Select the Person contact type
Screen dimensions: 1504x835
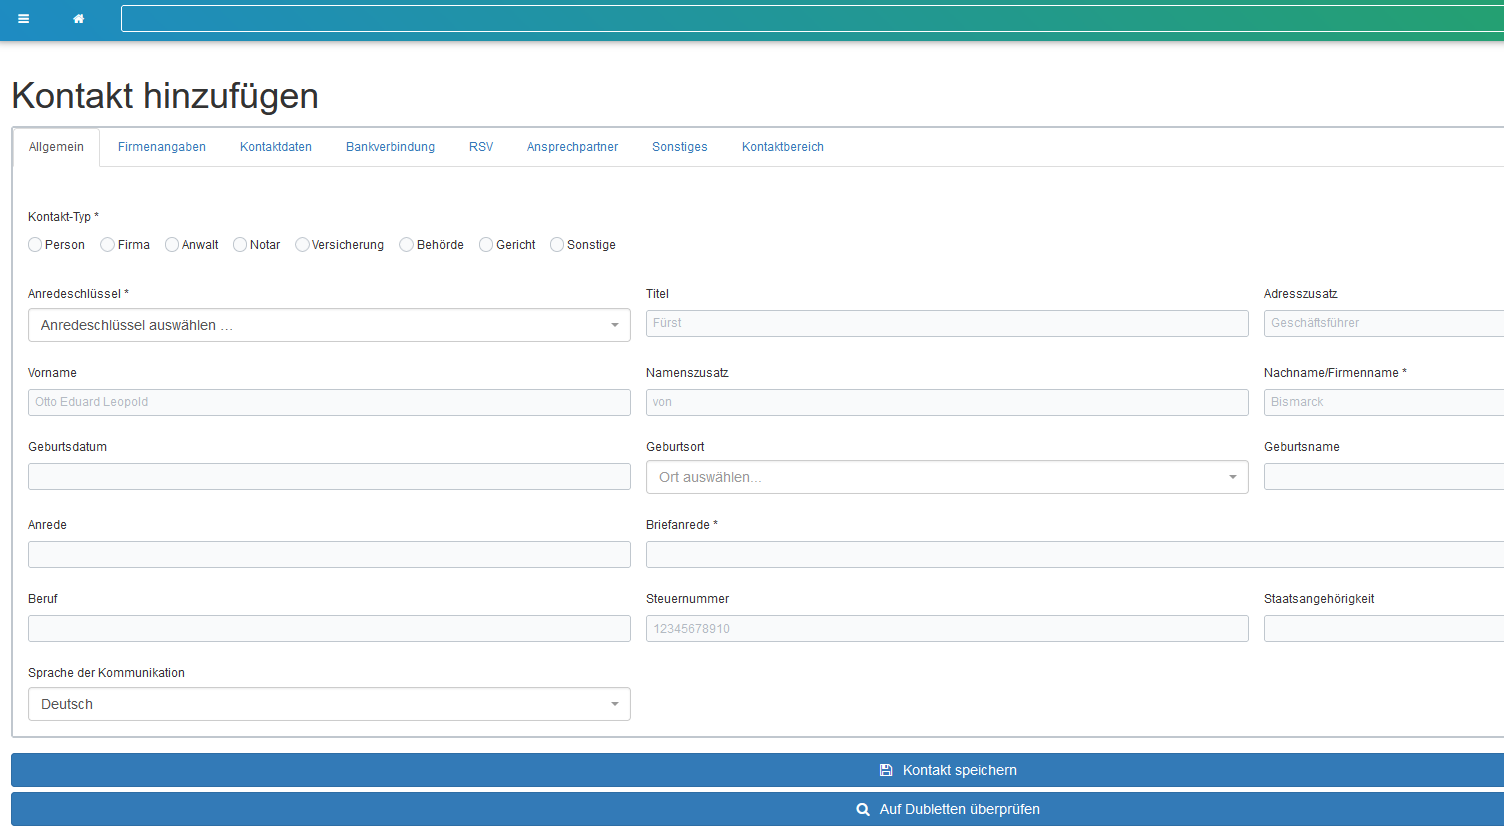tap(35, 245)
